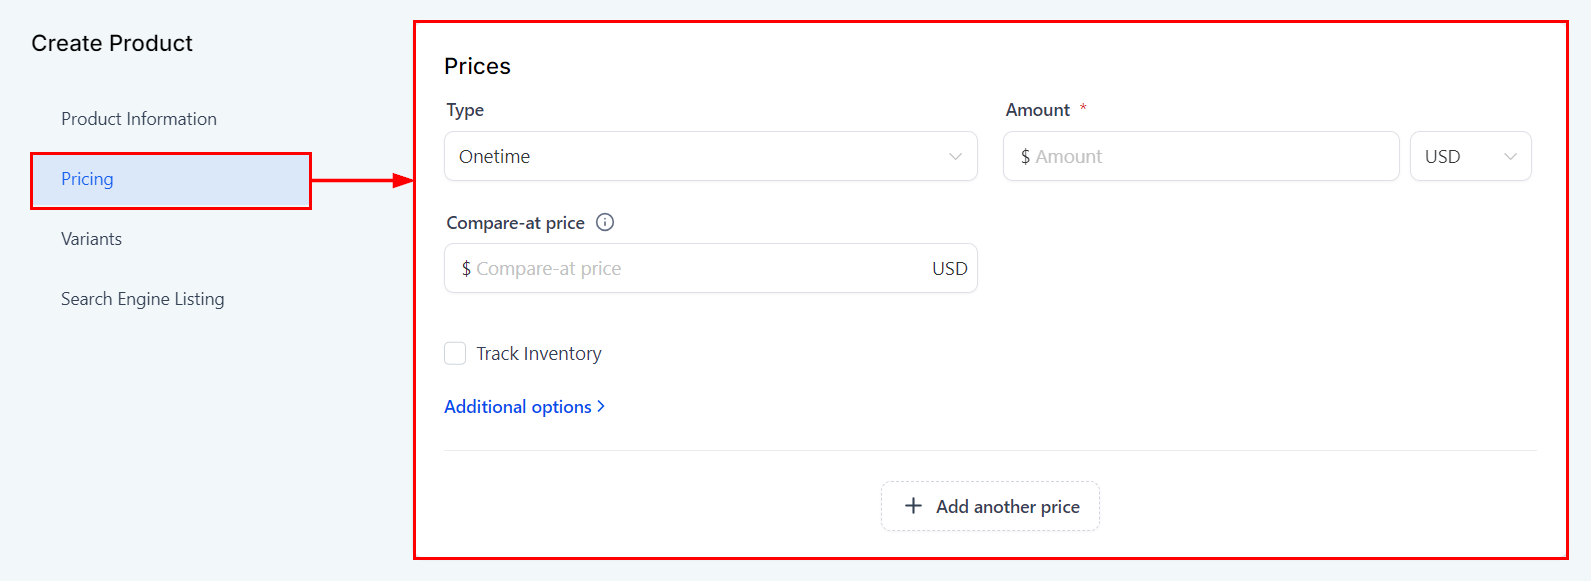
Task: Click the Compare-at price info icon
Action: click(605, 222)
